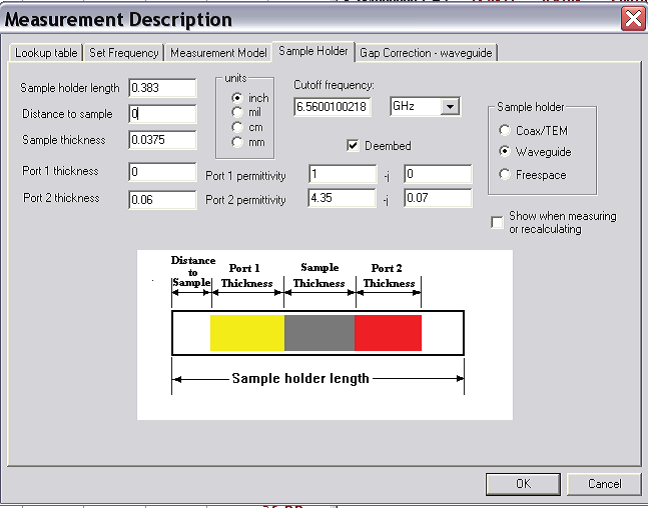
Task: Choose Freespace sample holder option
Action: coord(505,175)
